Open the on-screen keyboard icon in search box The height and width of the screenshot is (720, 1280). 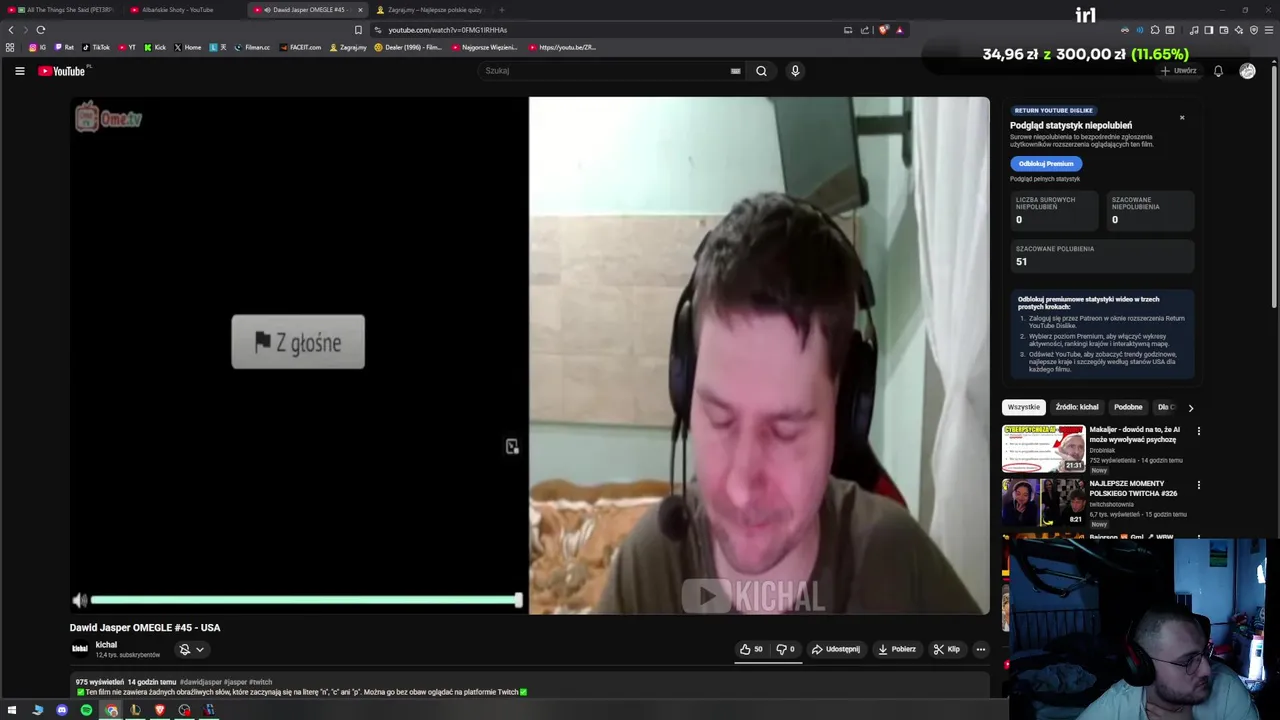735,71
